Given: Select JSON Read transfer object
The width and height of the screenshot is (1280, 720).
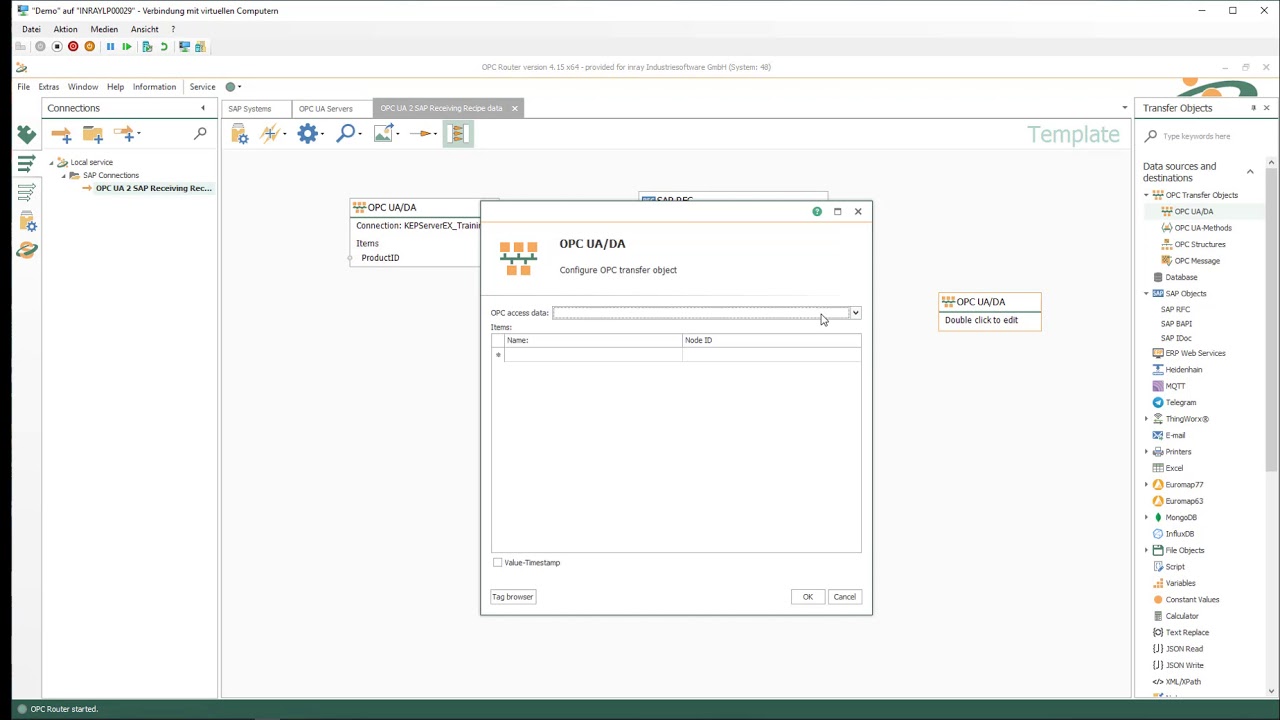Looking at the screenshot, I should (x=1178, y=649).
